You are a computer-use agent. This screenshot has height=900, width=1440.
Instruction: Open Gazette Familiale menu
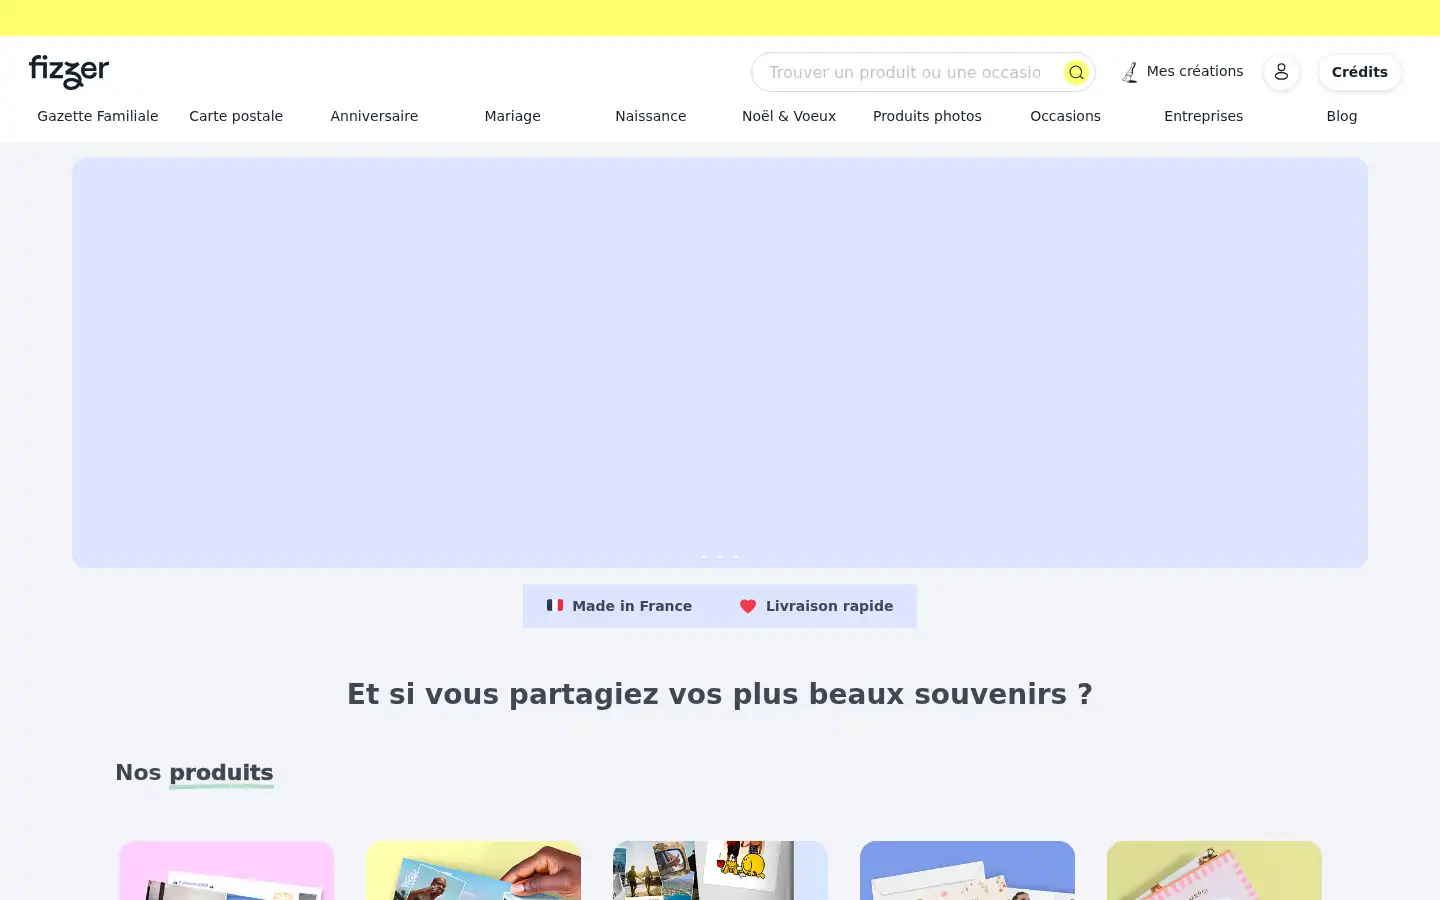click(x=98, y=116)
